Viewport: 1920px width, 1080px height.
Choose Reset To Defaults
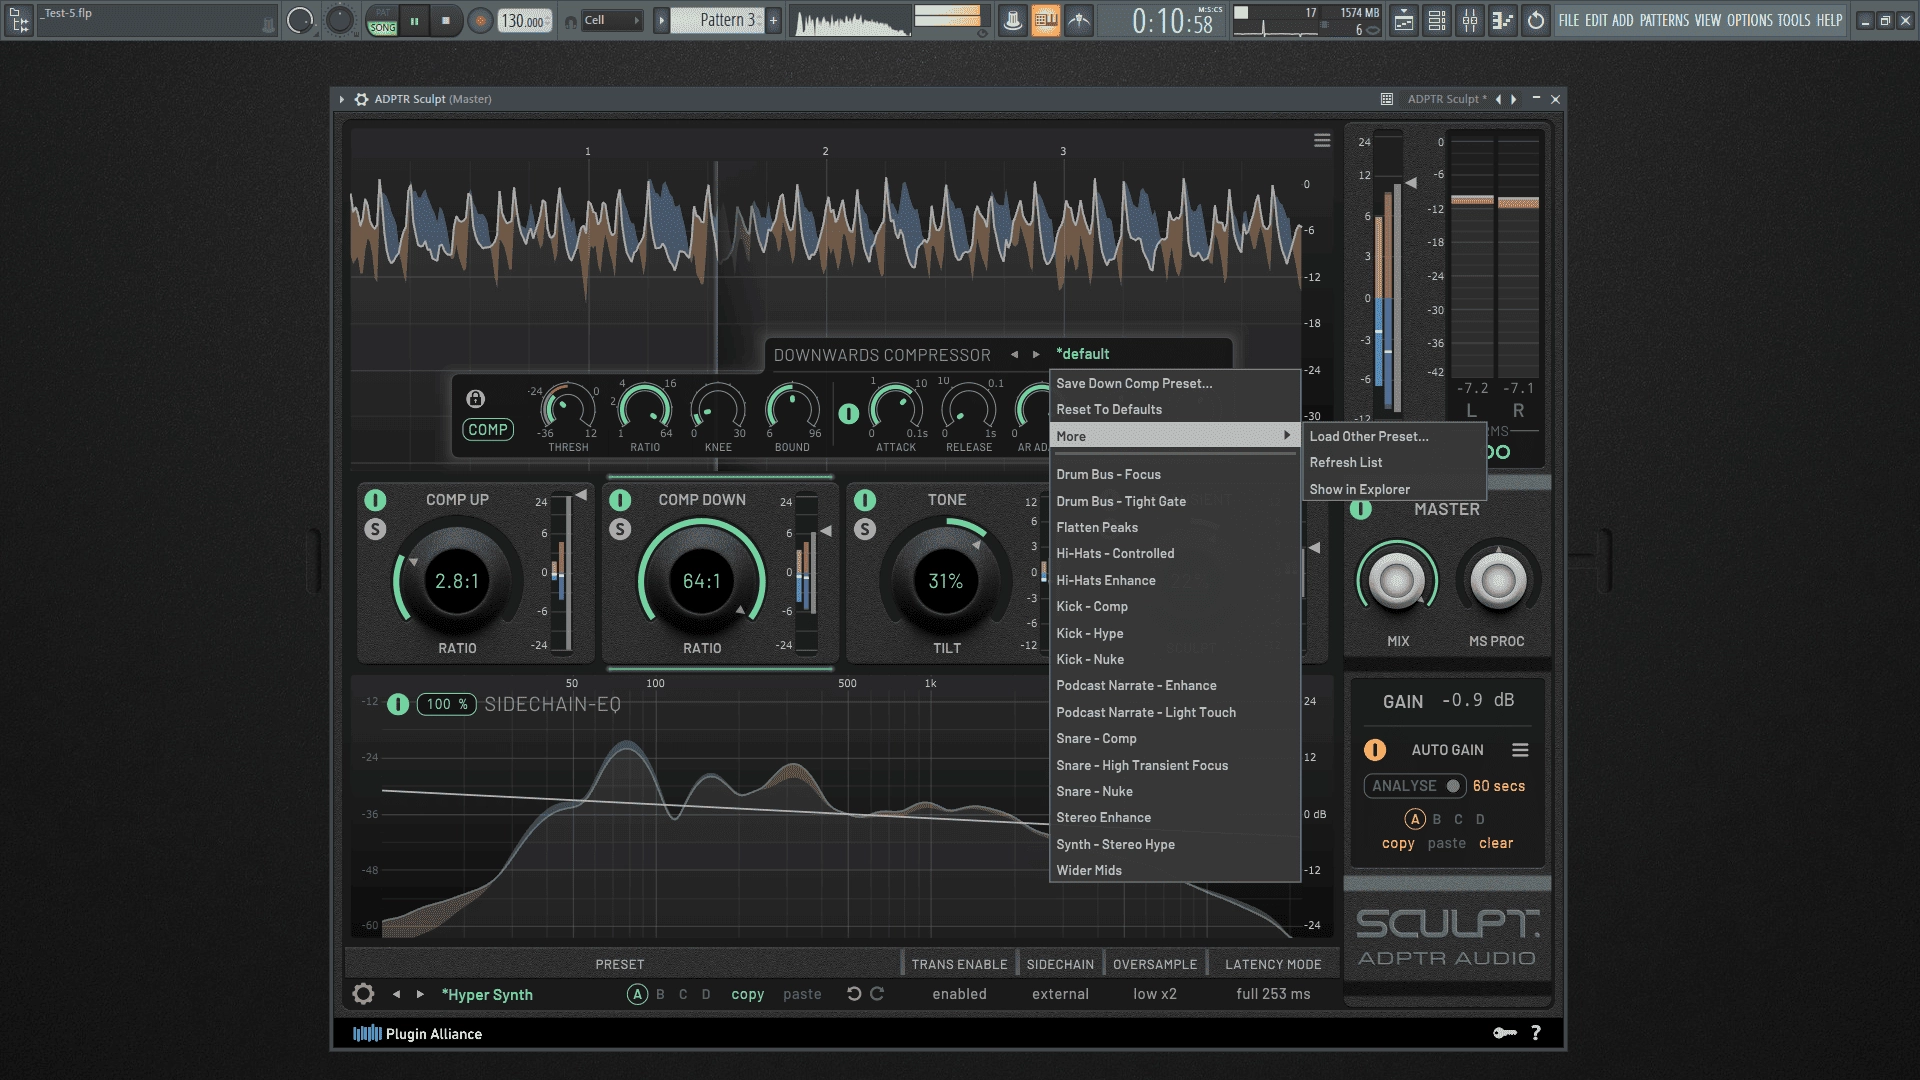[1174, 410]
